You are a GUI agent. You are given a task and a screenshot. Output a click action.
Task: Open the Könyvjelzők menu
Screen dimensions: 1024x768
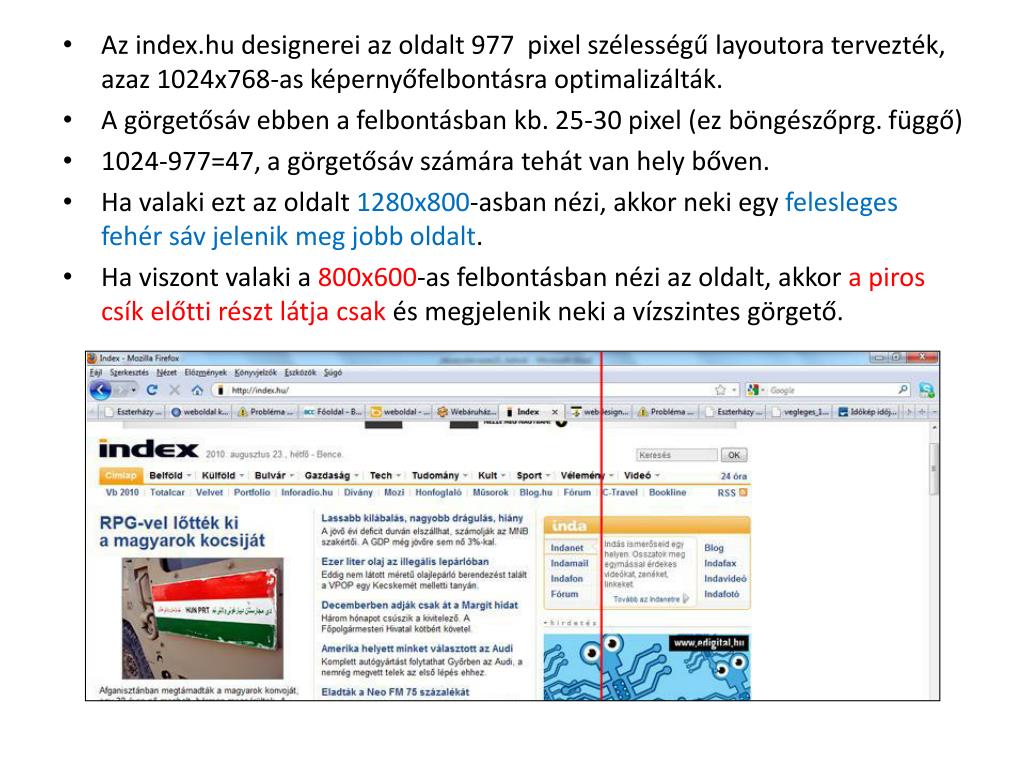coord(256,373)
